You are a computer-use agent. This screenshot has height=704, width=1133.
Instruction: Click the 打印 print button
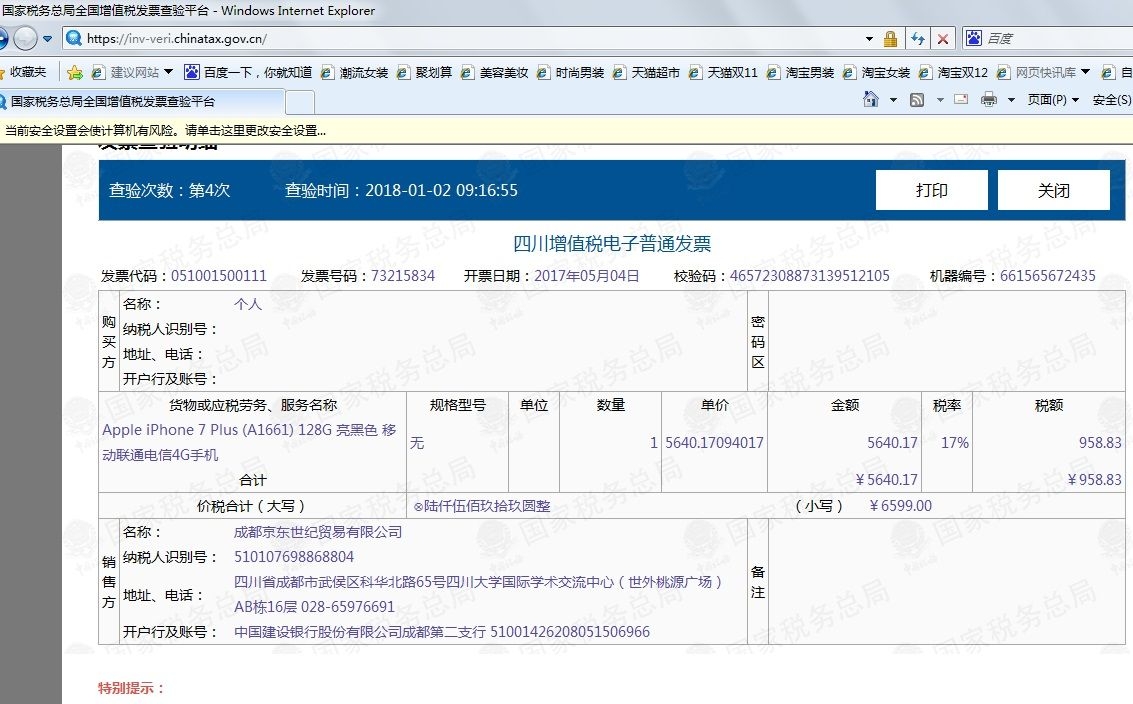tap(931, 190)
